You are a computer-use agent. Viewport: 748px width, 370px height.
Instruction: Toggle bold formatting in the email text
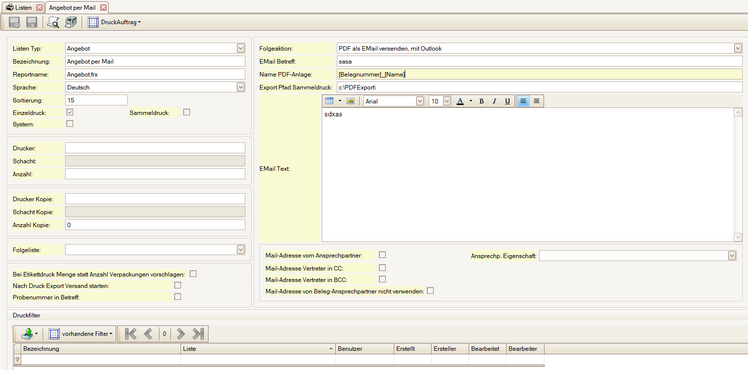coord(481,101)
